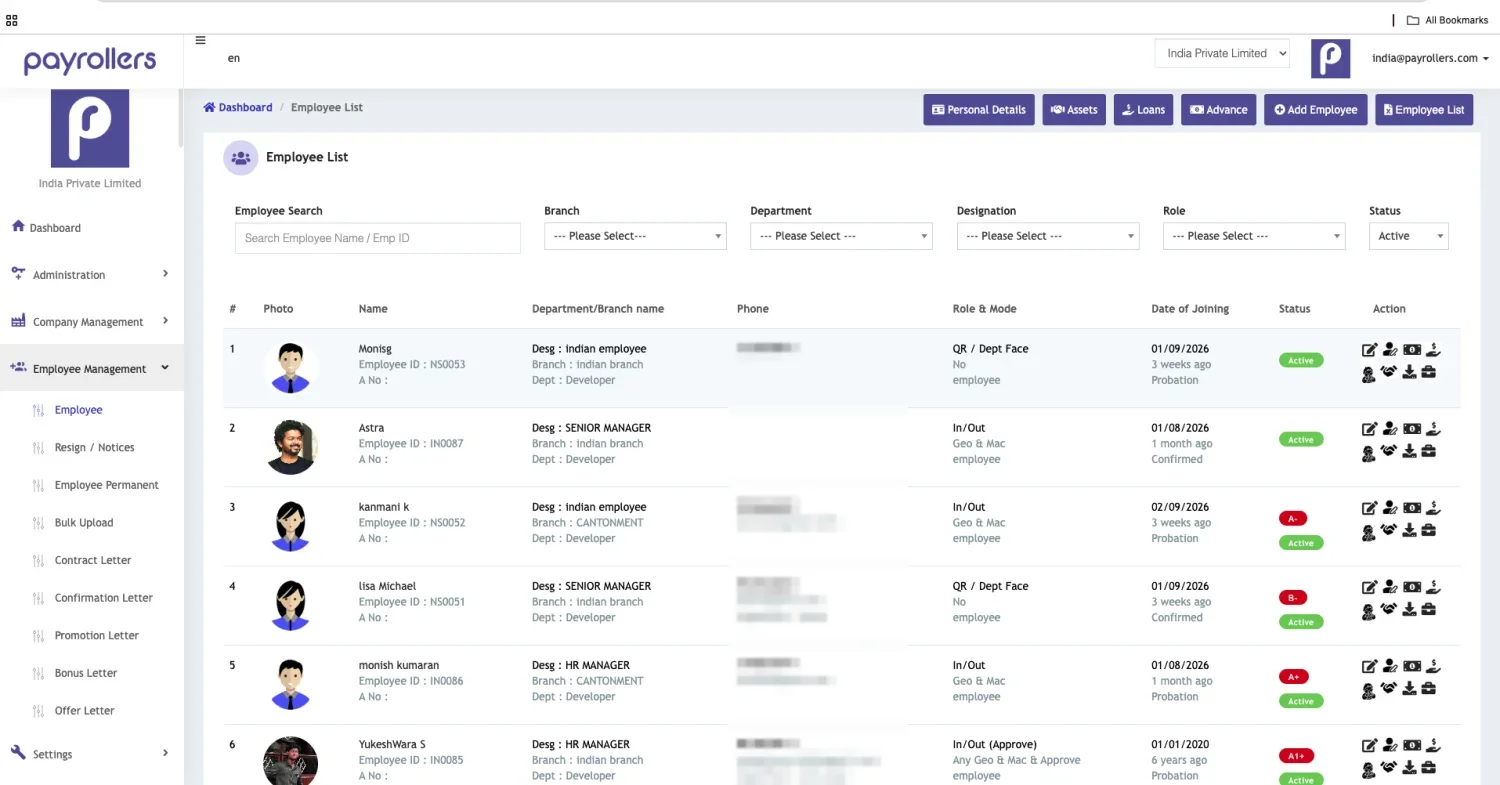The height and width of the screenshot is (785, 1500).
Task: Click the download icon in monish kumaran's row
Action: click(x=1409, y=688)
